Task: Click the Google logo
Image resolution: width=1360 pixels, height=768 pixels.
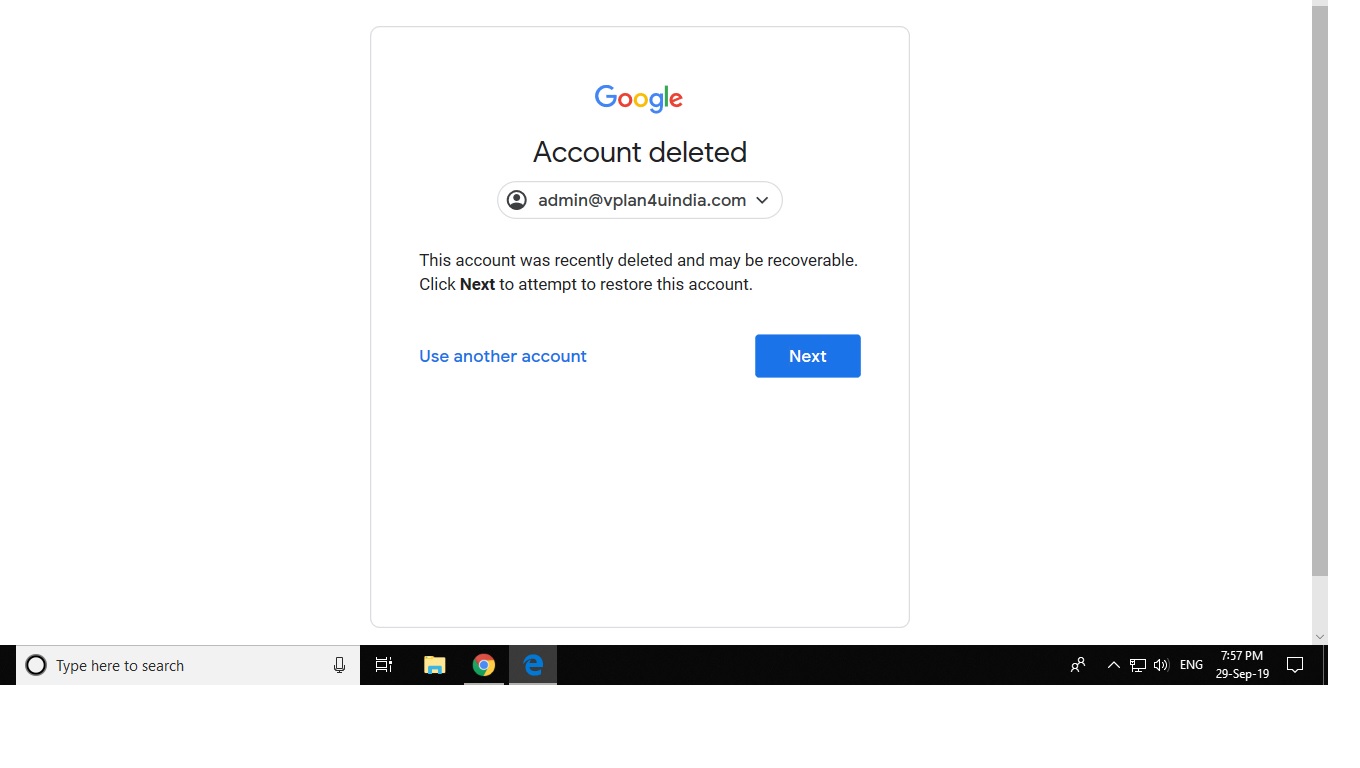Action: (639, 98)
